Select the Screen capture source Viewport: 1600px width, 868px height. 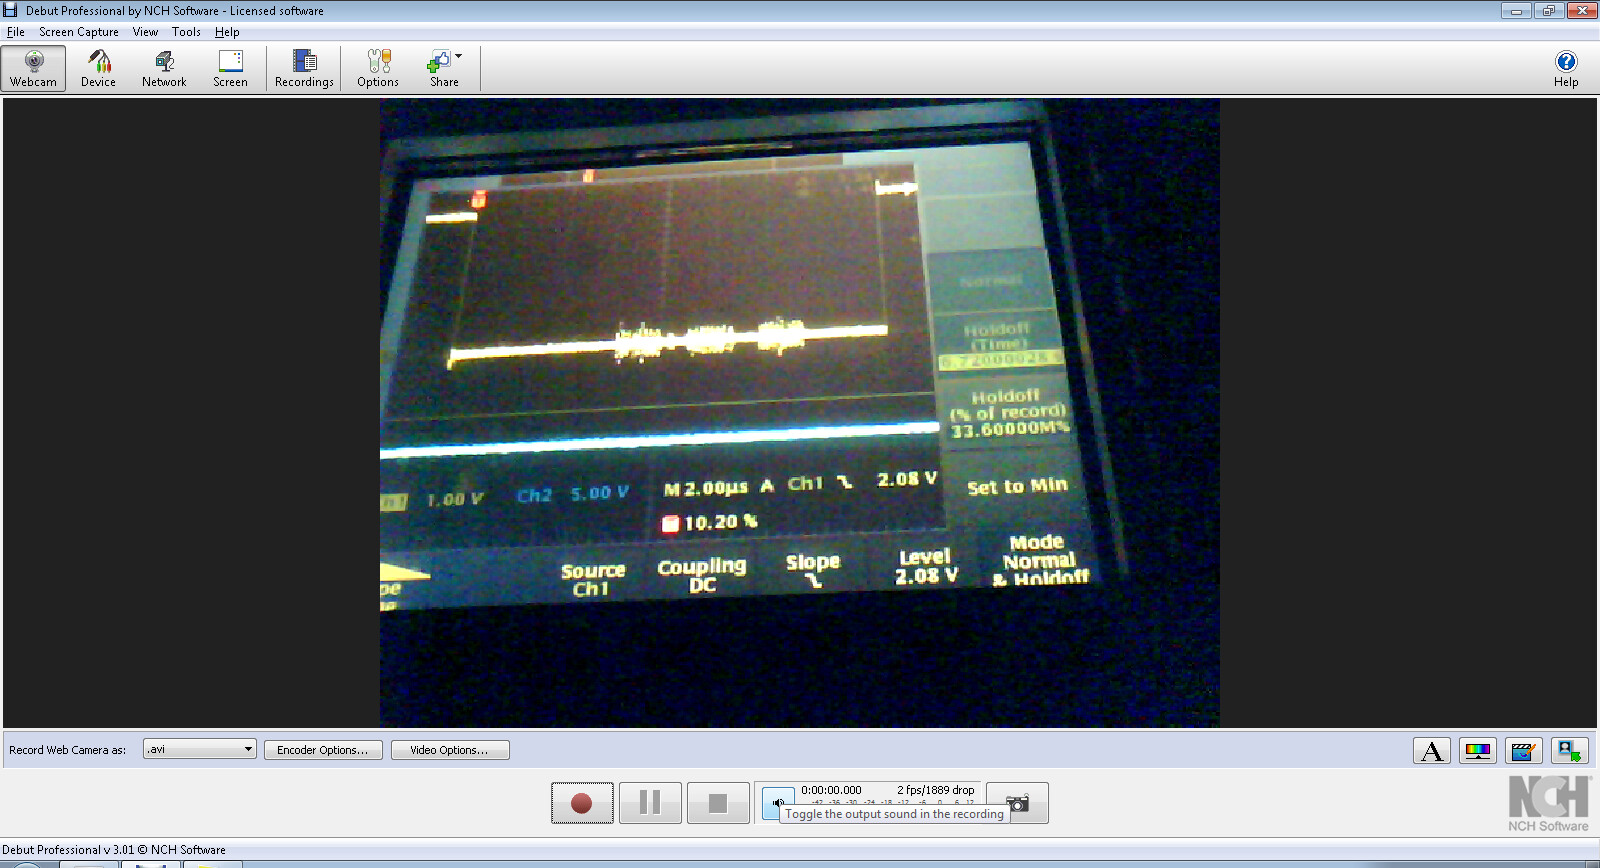tap(230, 69)
